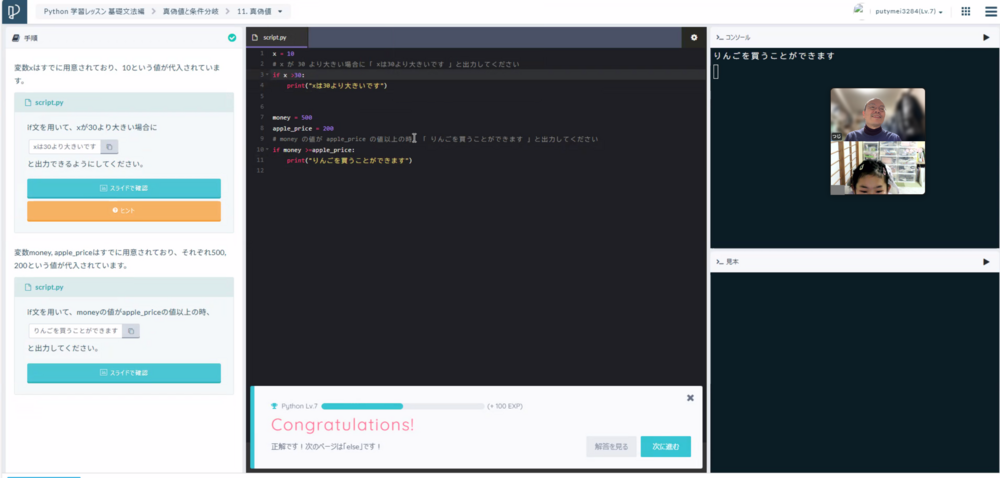Screen dimensions: 1000x478
Task: Click the Progate logo in top-left corner
Action: [16, 12]
